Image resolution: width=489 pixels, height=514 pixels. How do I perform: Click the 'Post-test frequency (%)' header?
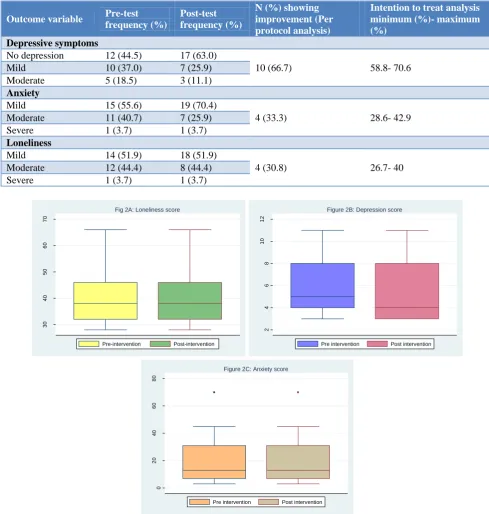tap(211, 19)
